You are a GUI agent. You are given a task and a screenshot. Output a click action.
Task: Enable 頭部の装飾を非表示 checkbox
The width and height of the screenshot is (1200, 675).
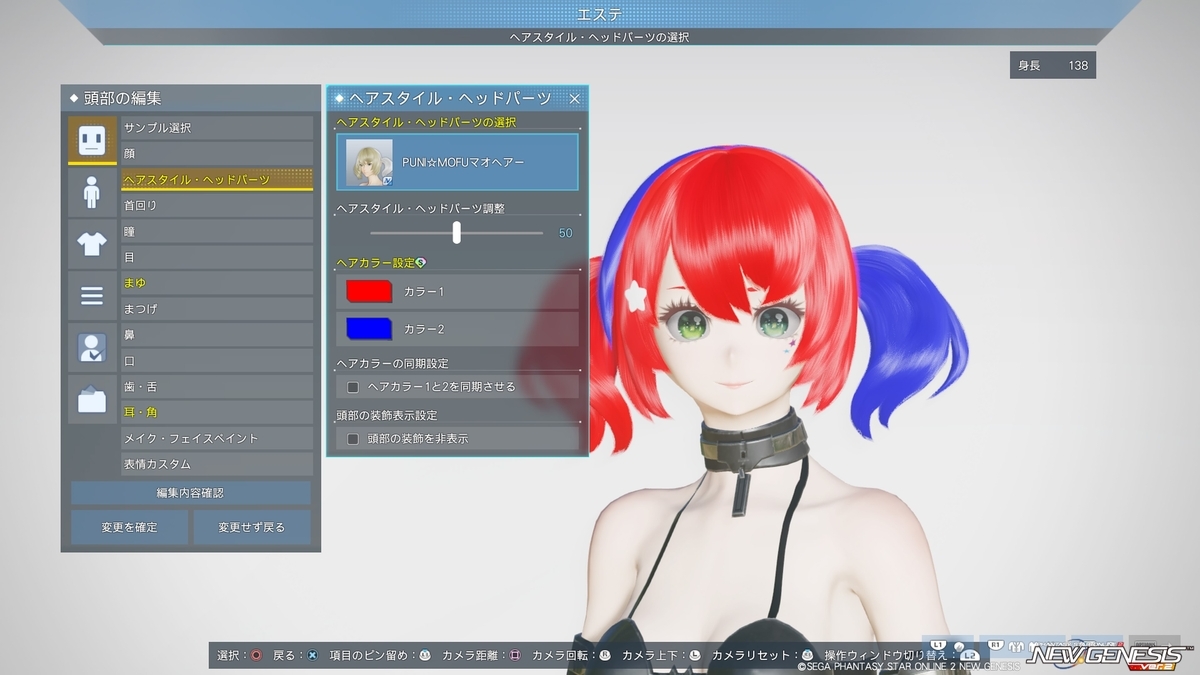352,439
